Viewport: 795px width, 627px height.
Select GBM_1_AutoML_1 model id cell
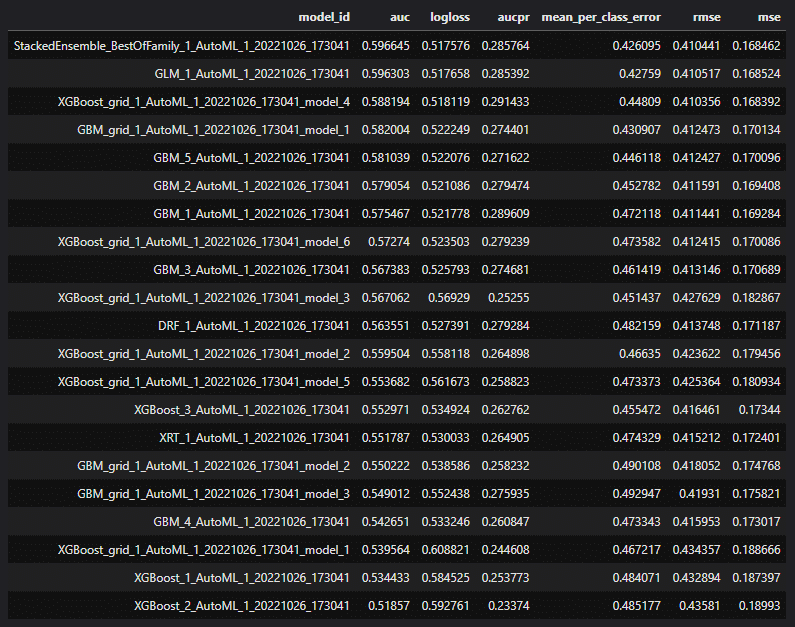pos(251,214)
